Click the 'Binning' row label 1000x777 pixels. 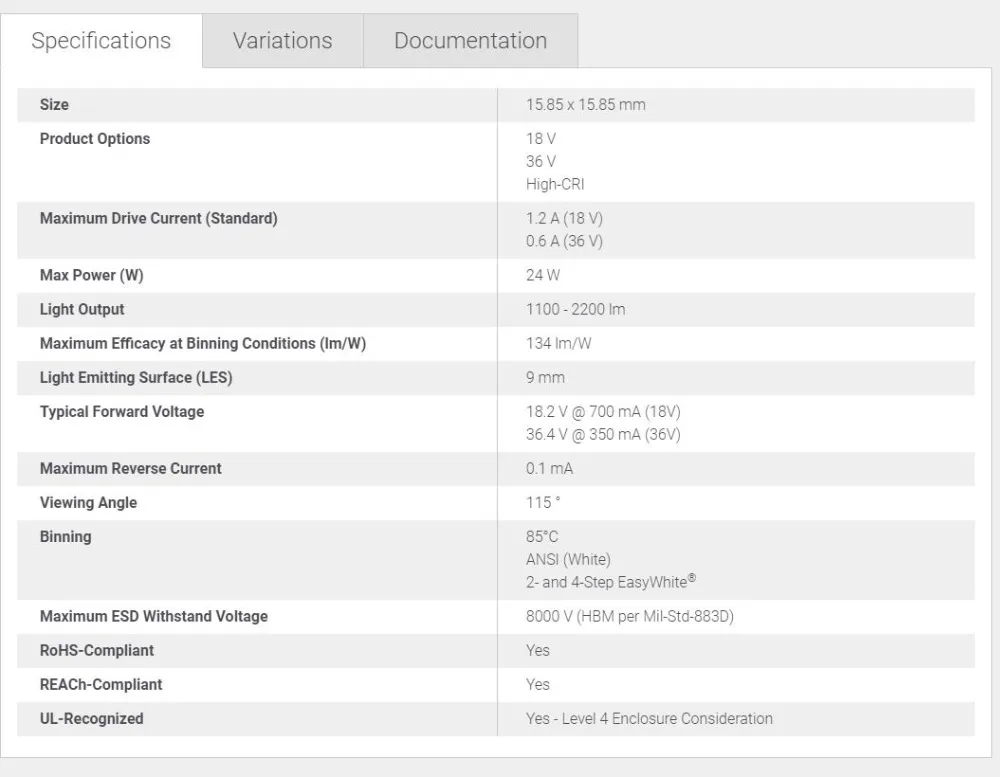tap(66, 537)
